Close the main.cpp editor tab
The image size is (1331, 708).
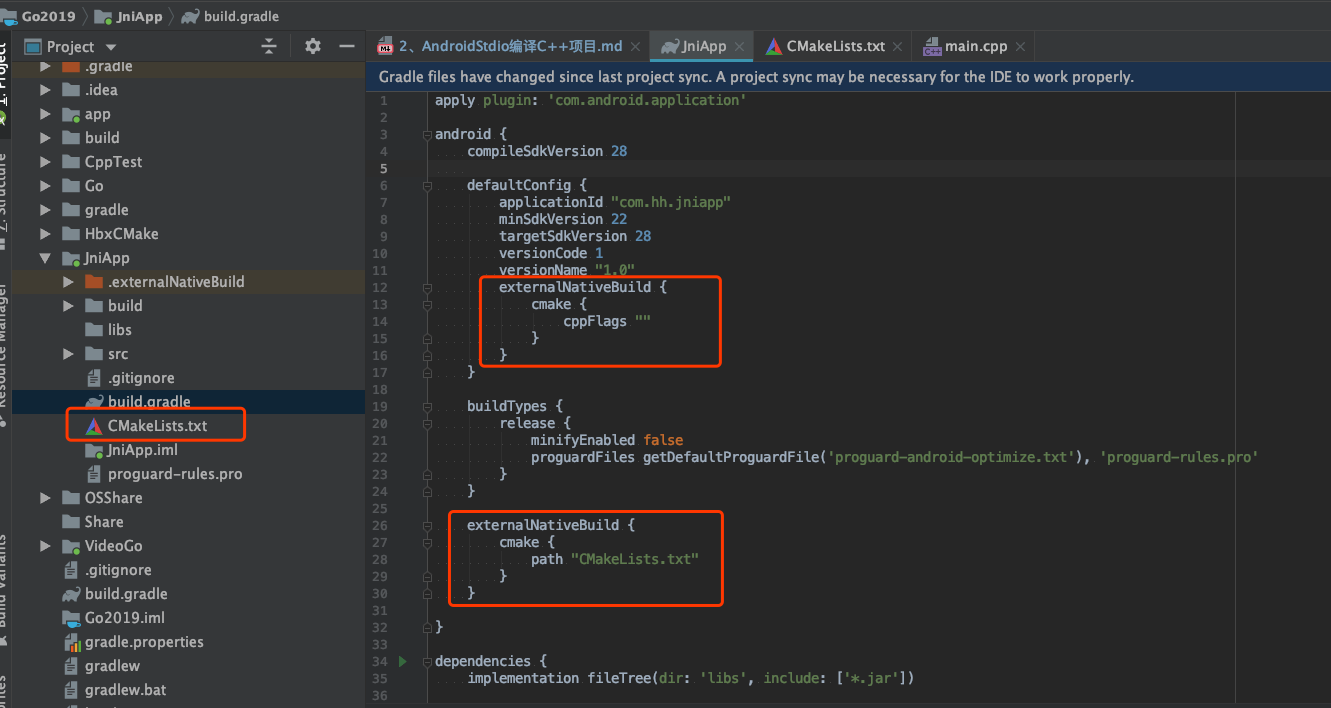coord(1019,46)
